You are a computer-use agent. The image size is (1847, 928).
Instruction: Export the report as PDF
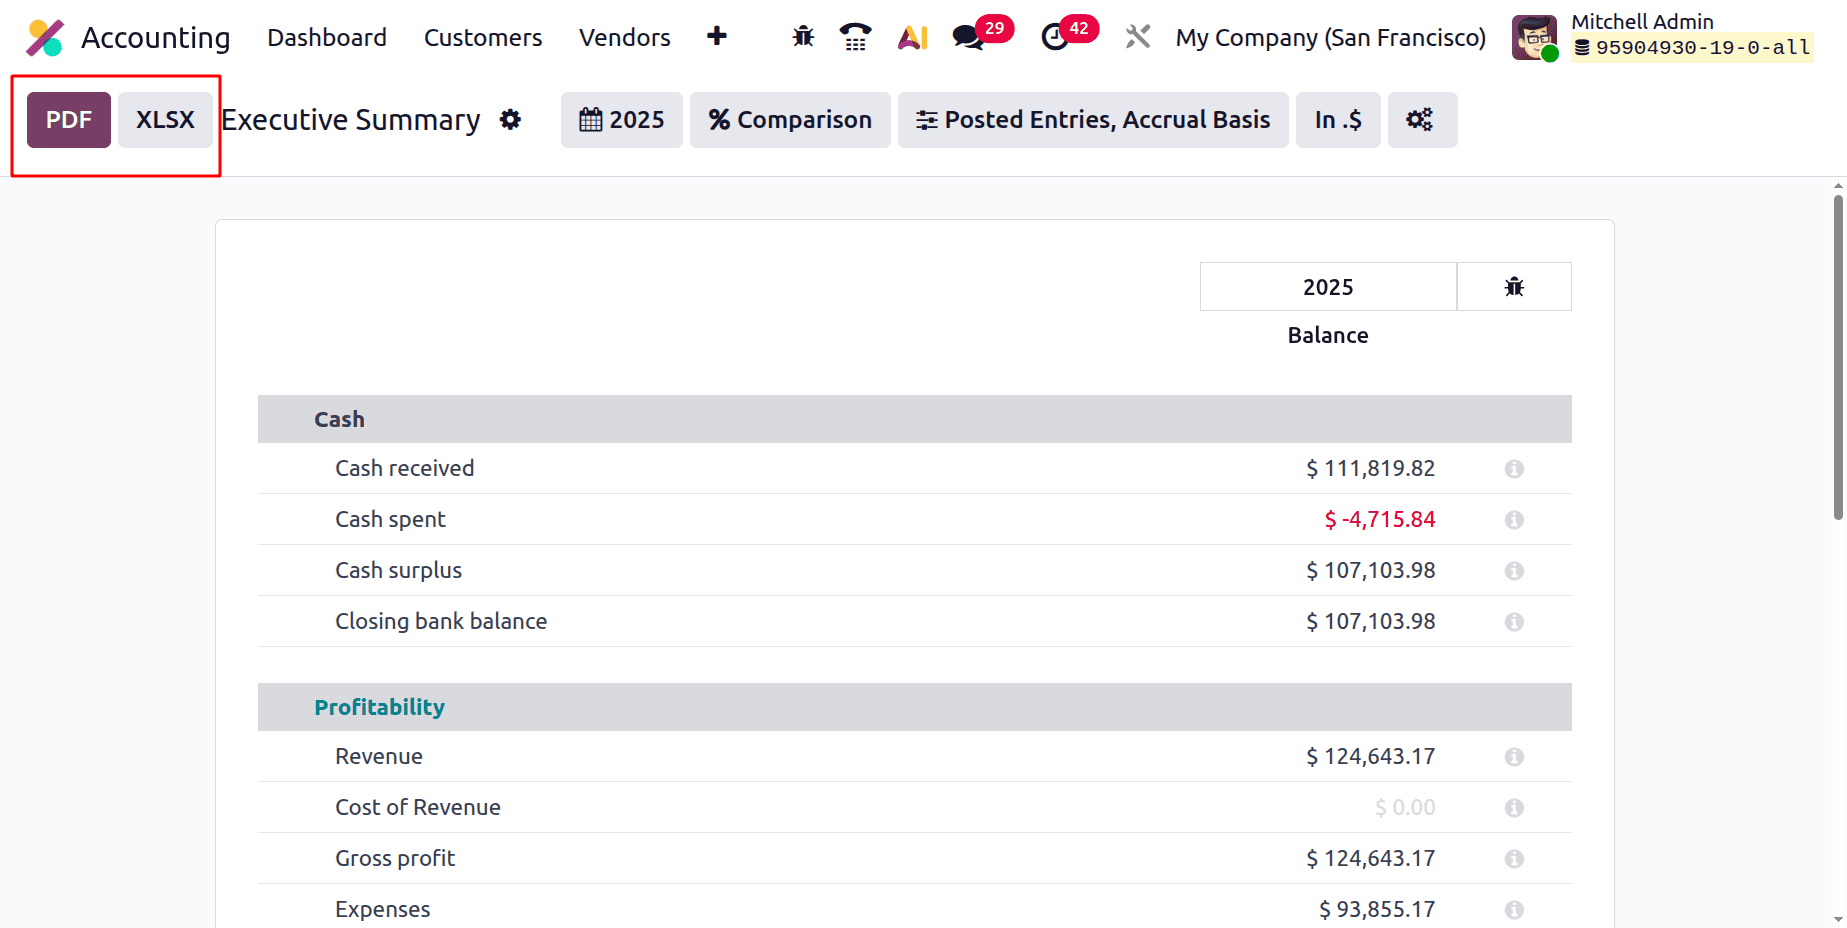67,119
